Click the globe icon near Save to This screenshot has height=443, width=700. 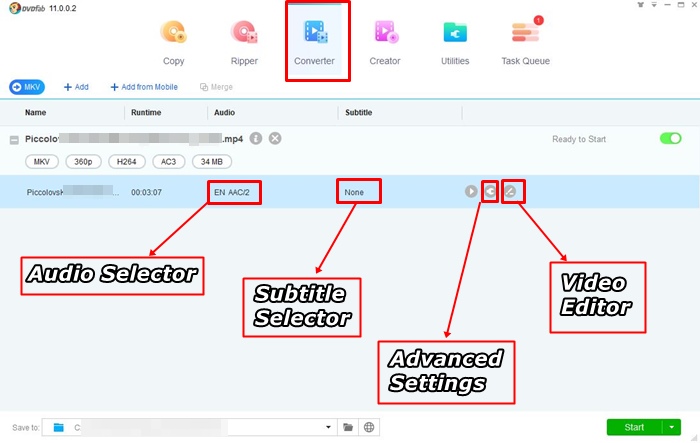[369, 427]
